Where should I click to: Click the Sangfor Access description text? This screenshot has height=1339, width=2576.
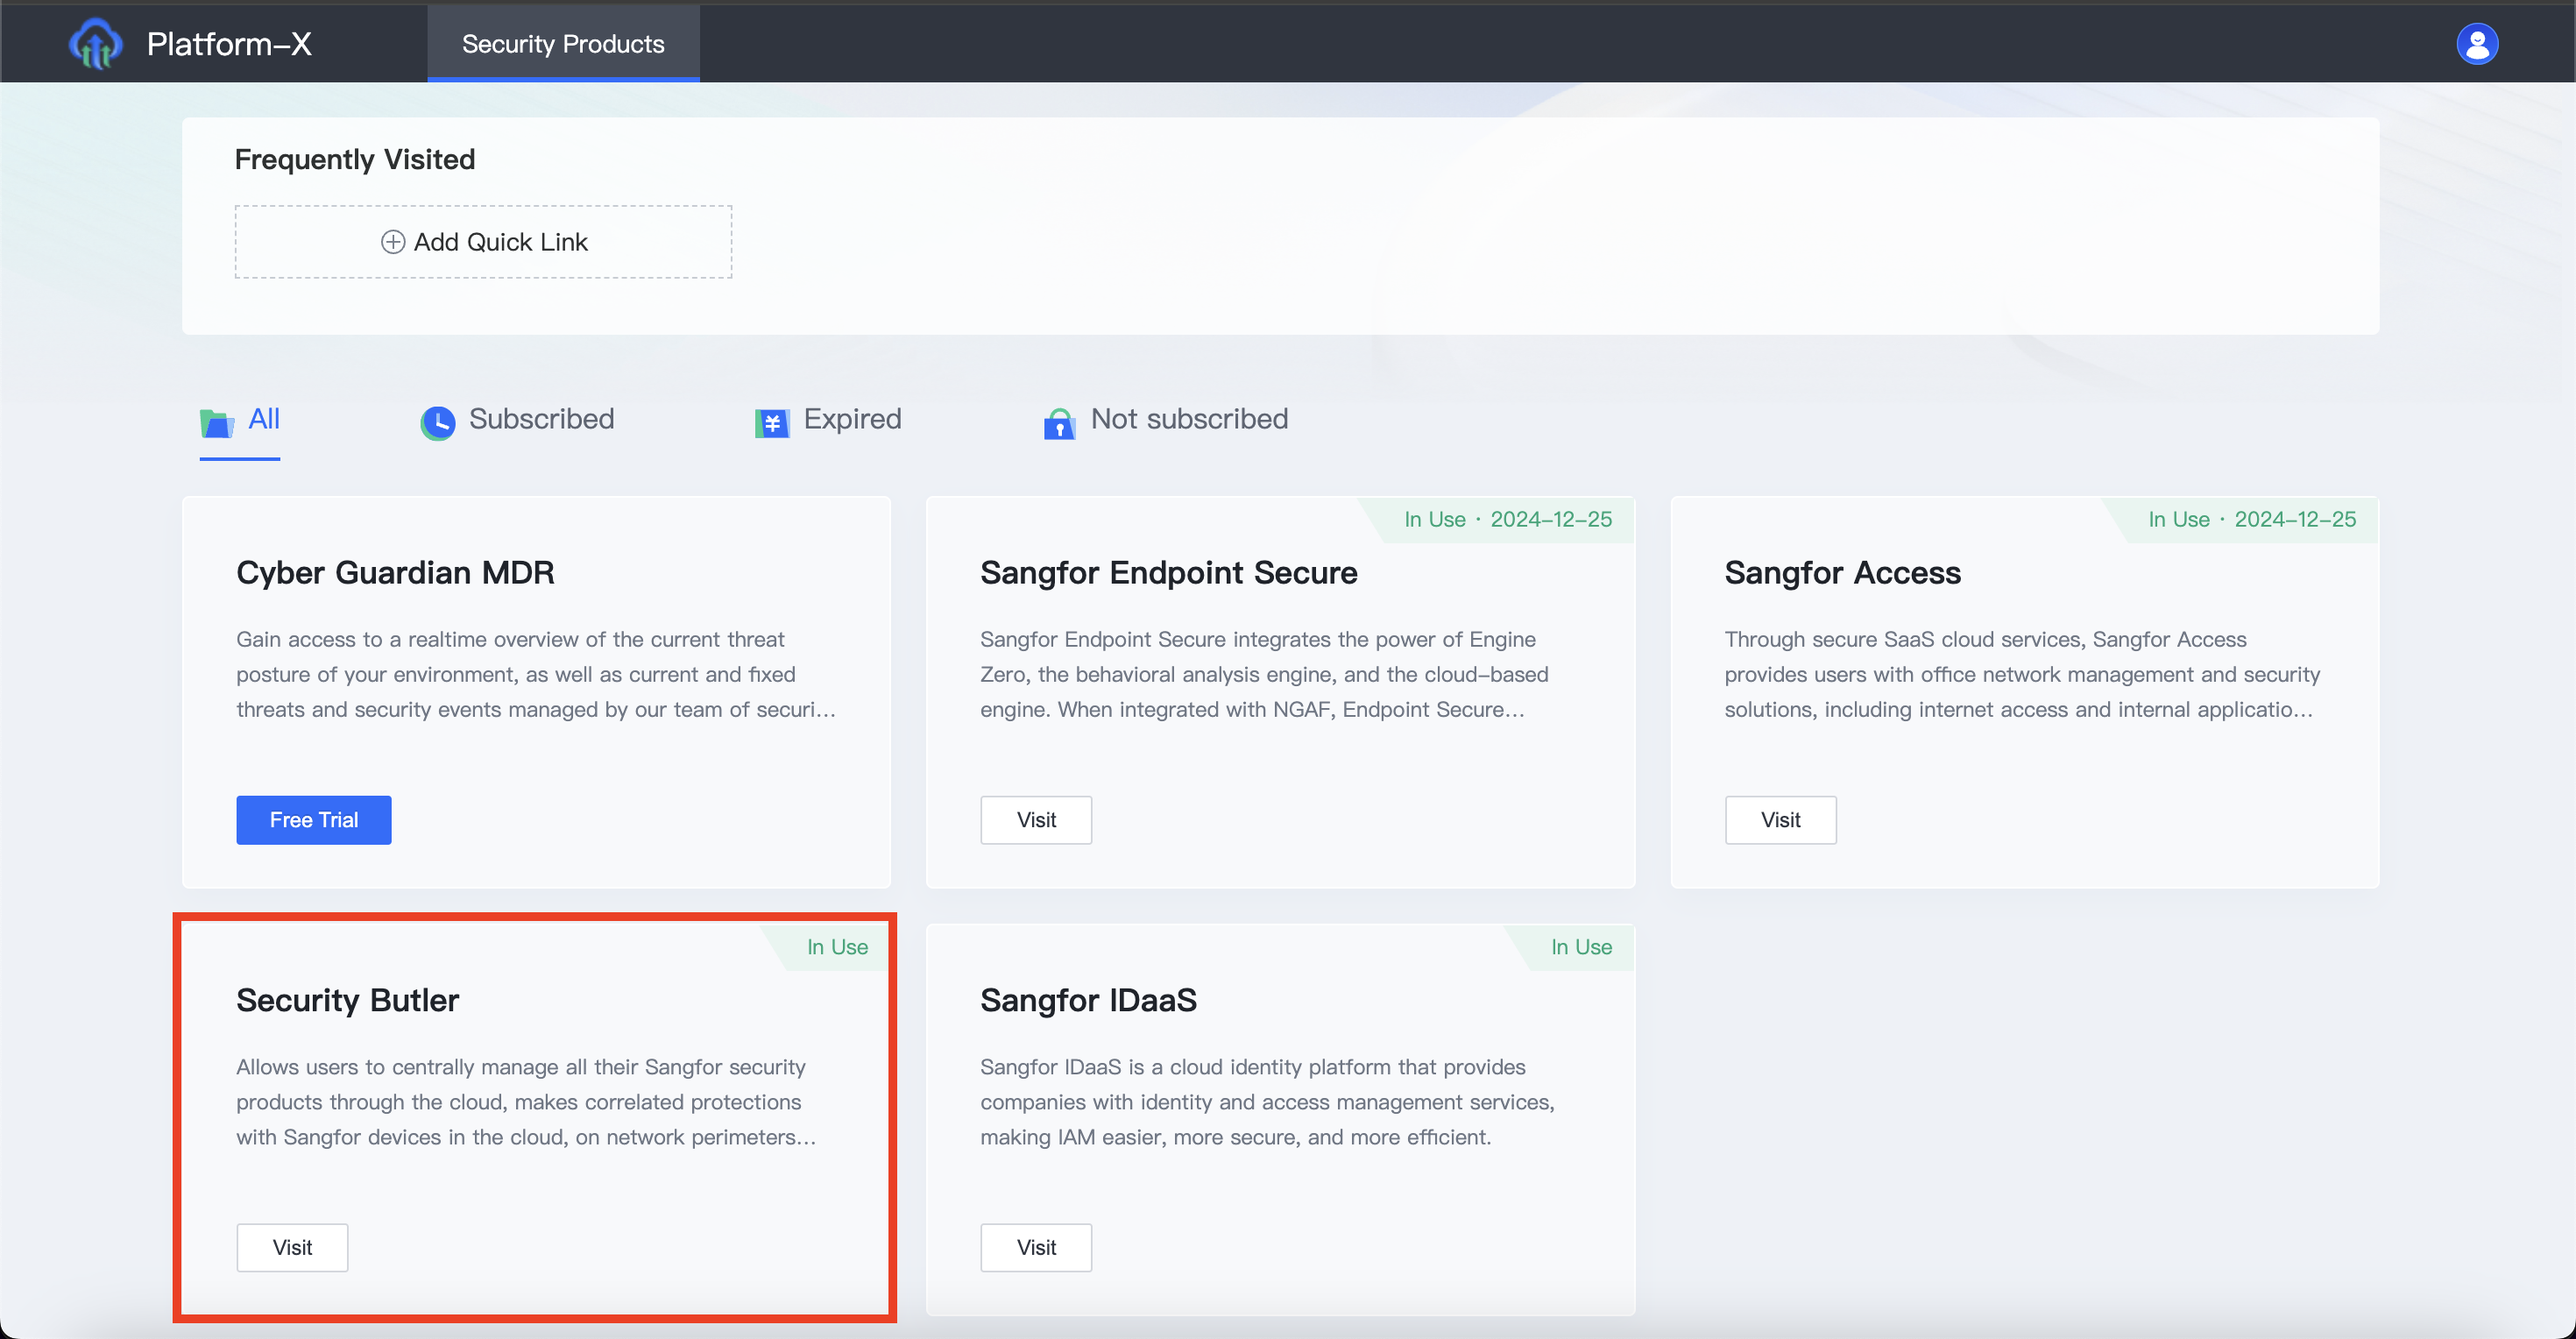coord(2022,674)
